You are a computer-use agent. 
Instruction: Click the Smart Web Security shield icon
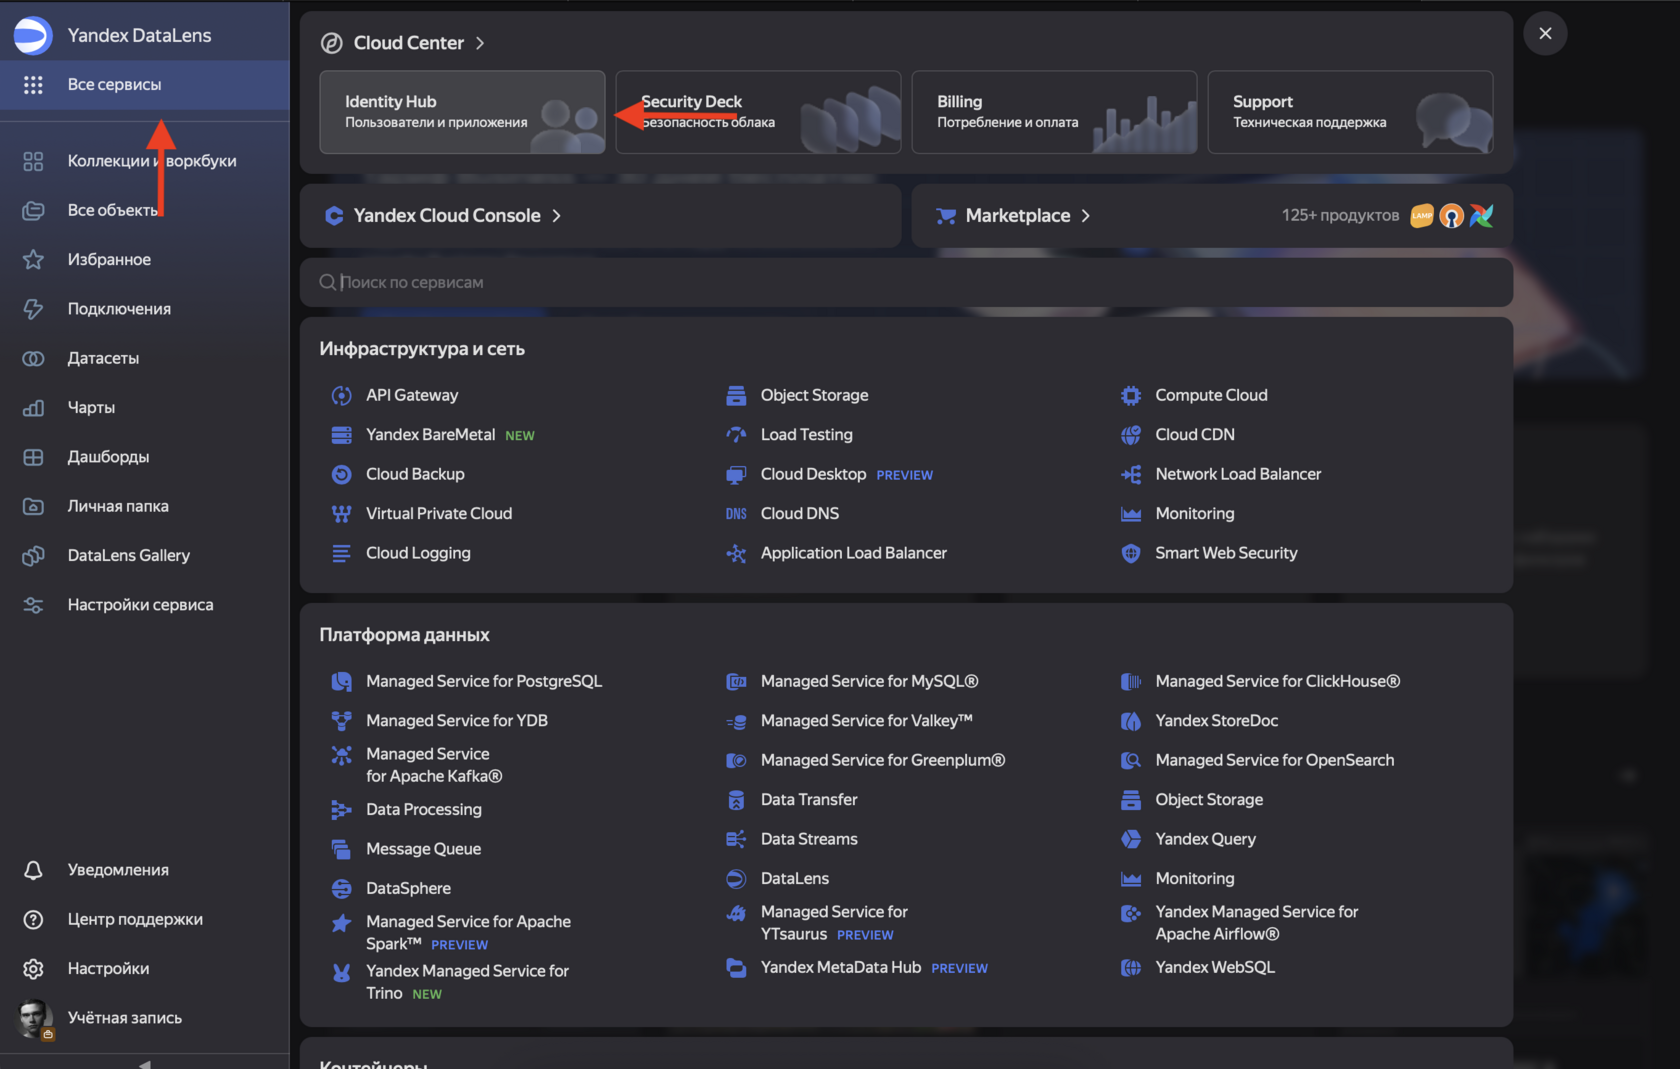(1131, 554)
